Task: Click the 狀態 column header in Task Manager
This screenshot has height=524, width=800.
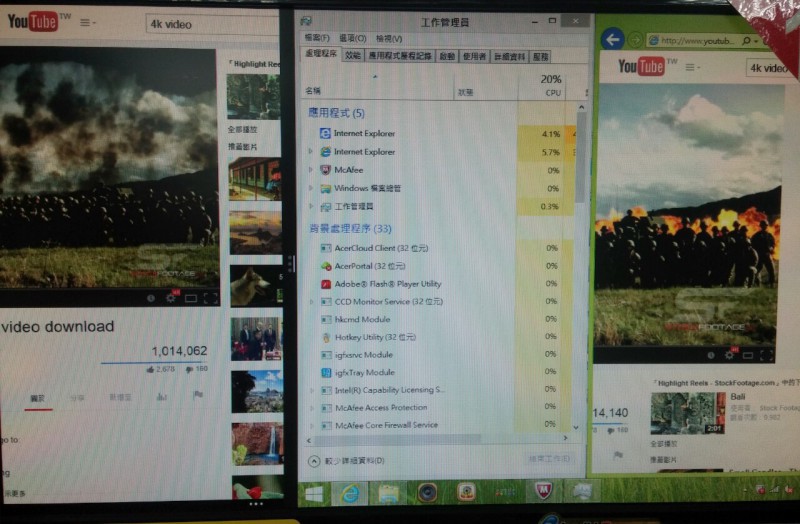Action: 485,87
